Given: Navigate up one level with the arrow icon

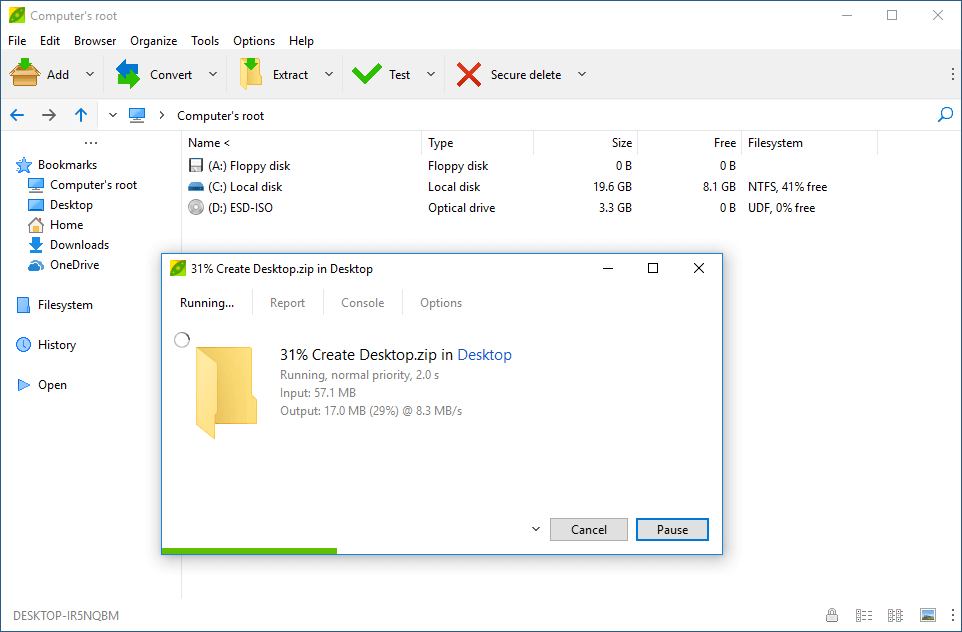Looking at the screenshot, I should click(81, 114).
